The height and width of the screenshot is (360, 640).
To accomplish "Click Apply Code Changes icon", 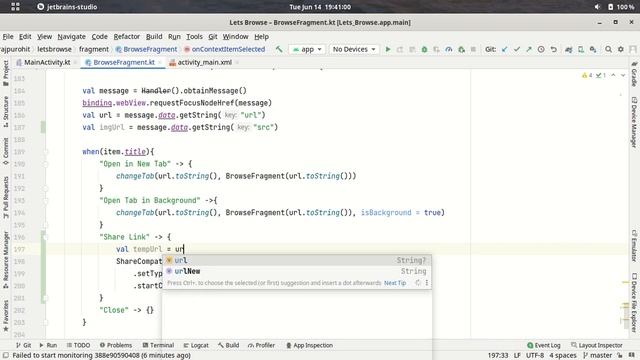I will pos(412,49).
